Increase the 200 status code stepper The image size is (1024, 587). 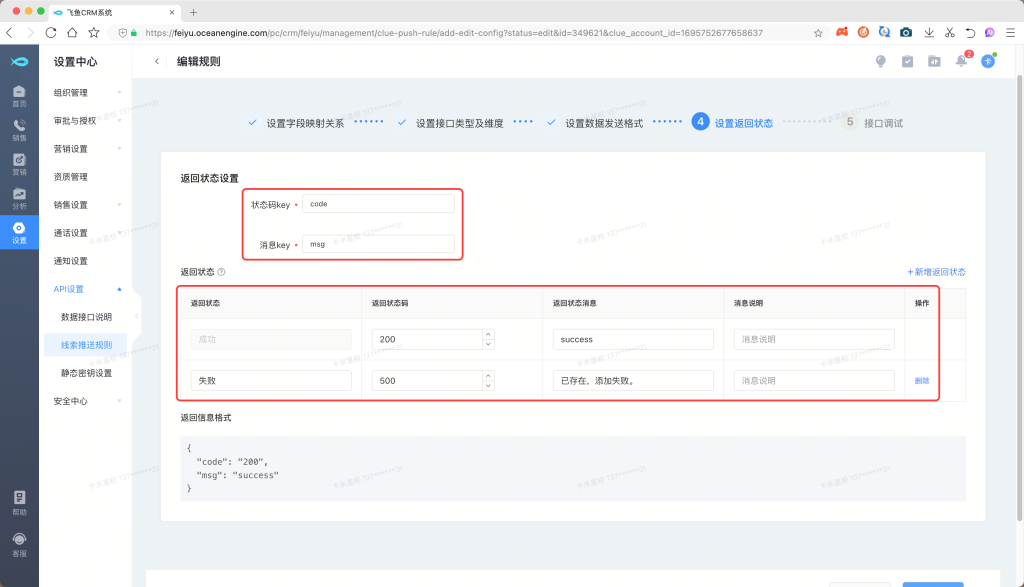488,334
